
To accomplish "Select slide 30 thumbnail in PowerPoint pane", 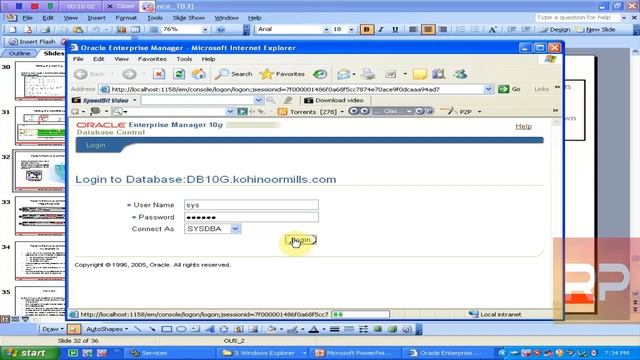I will [x=40, y=81].
